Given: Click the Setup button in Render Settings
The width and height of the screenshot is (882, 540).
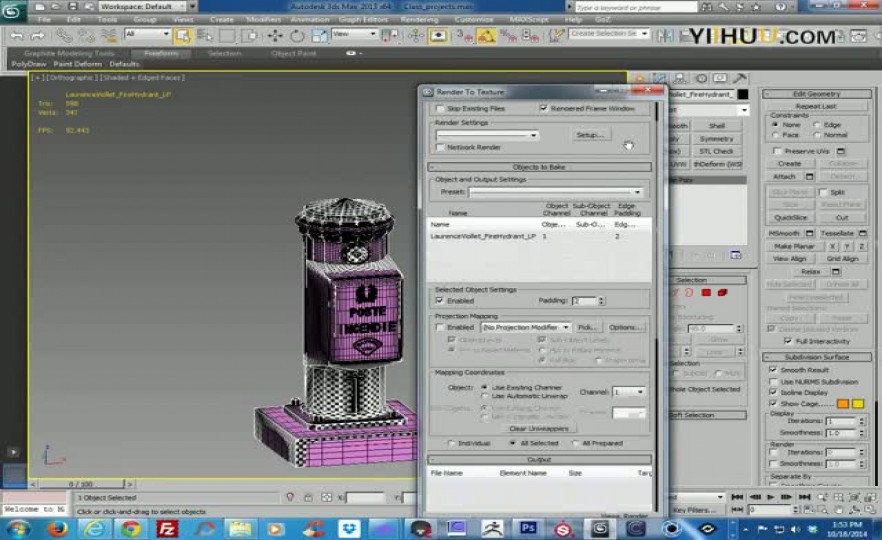Looking at the screenshot, I should point(590,135).
